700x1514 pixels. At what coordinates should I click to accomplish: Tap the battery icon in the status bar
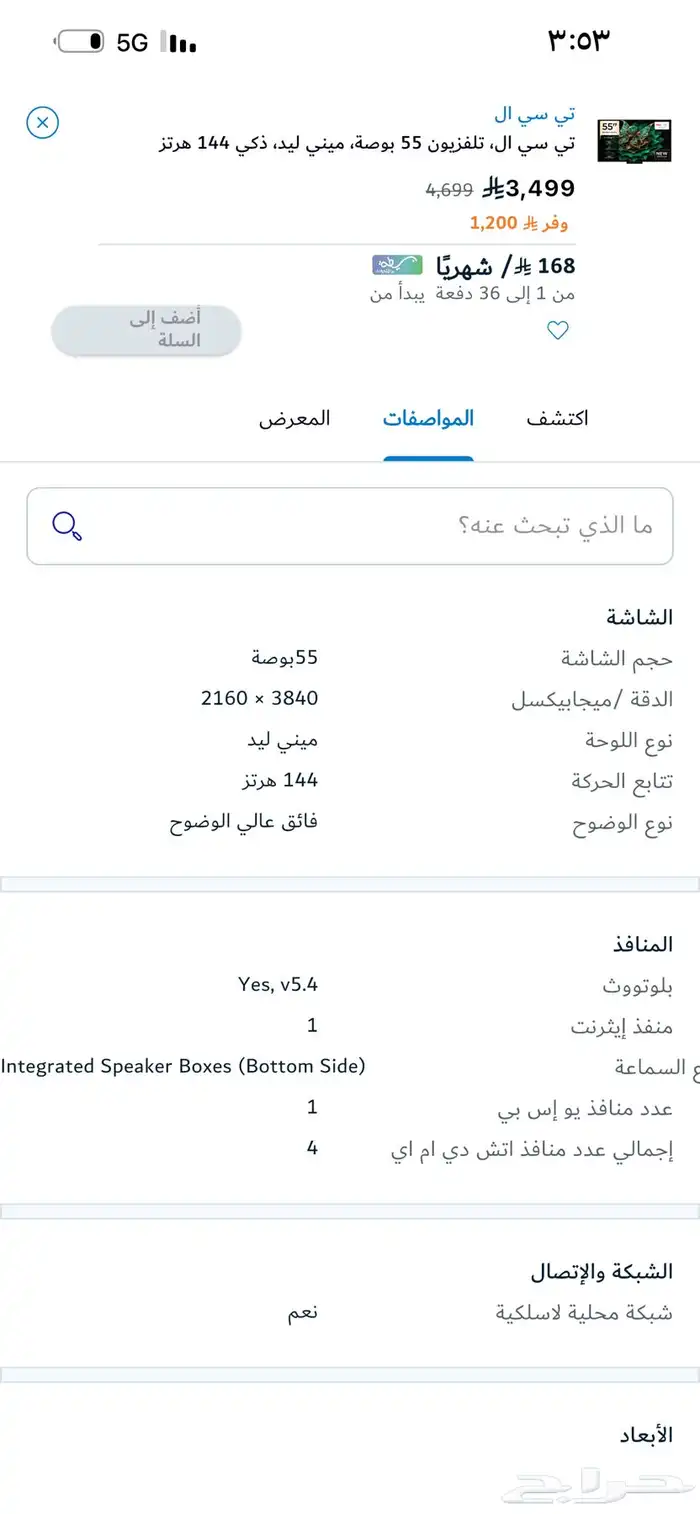[82, 40]
